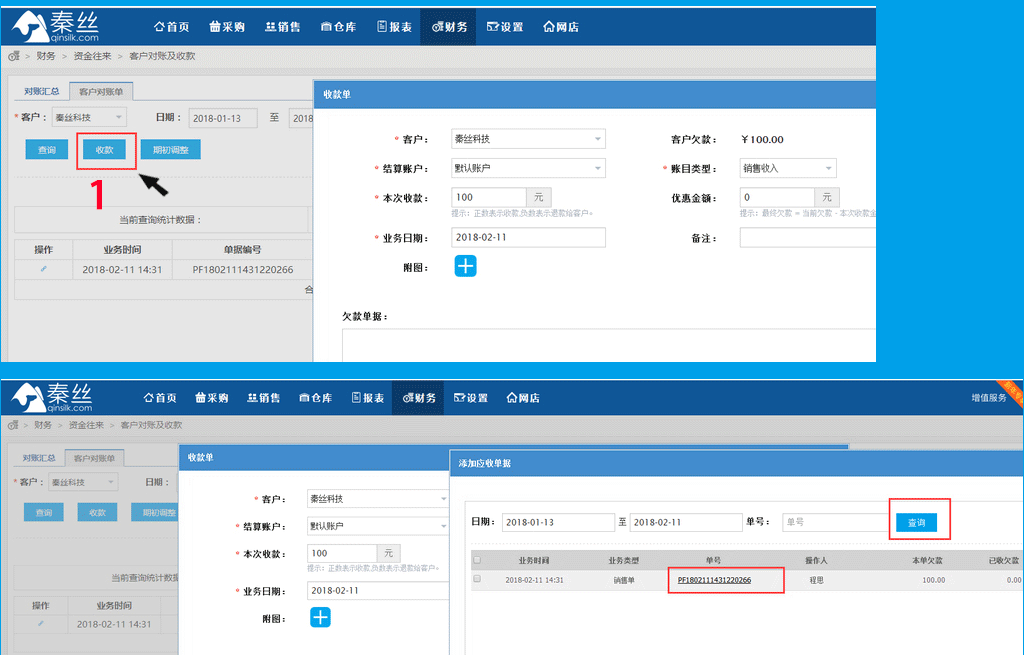Click the blue plus icon to add 附图
Viewport: 1024px width, 655px height.
tap(465, 265)
